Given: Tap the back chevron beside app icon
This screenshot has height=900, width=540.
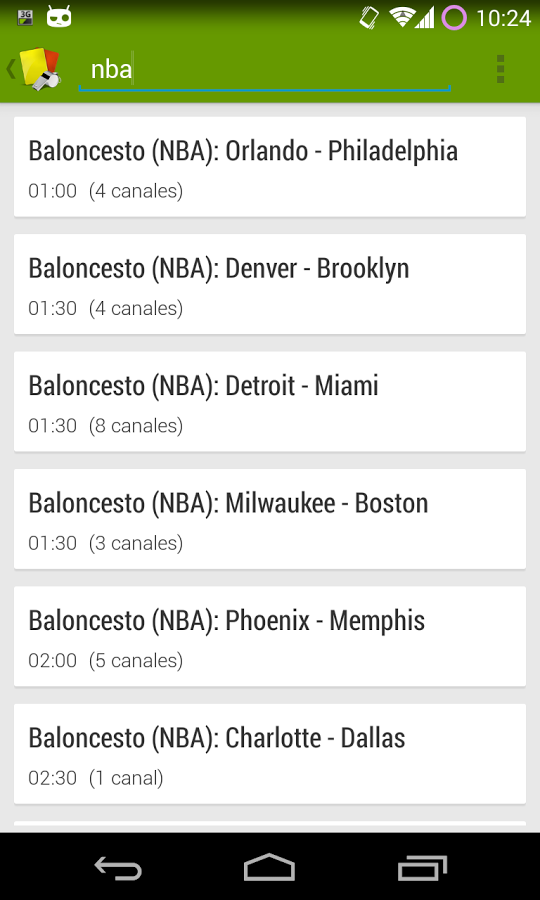Looking at the screenshot, I should (10, 69).
